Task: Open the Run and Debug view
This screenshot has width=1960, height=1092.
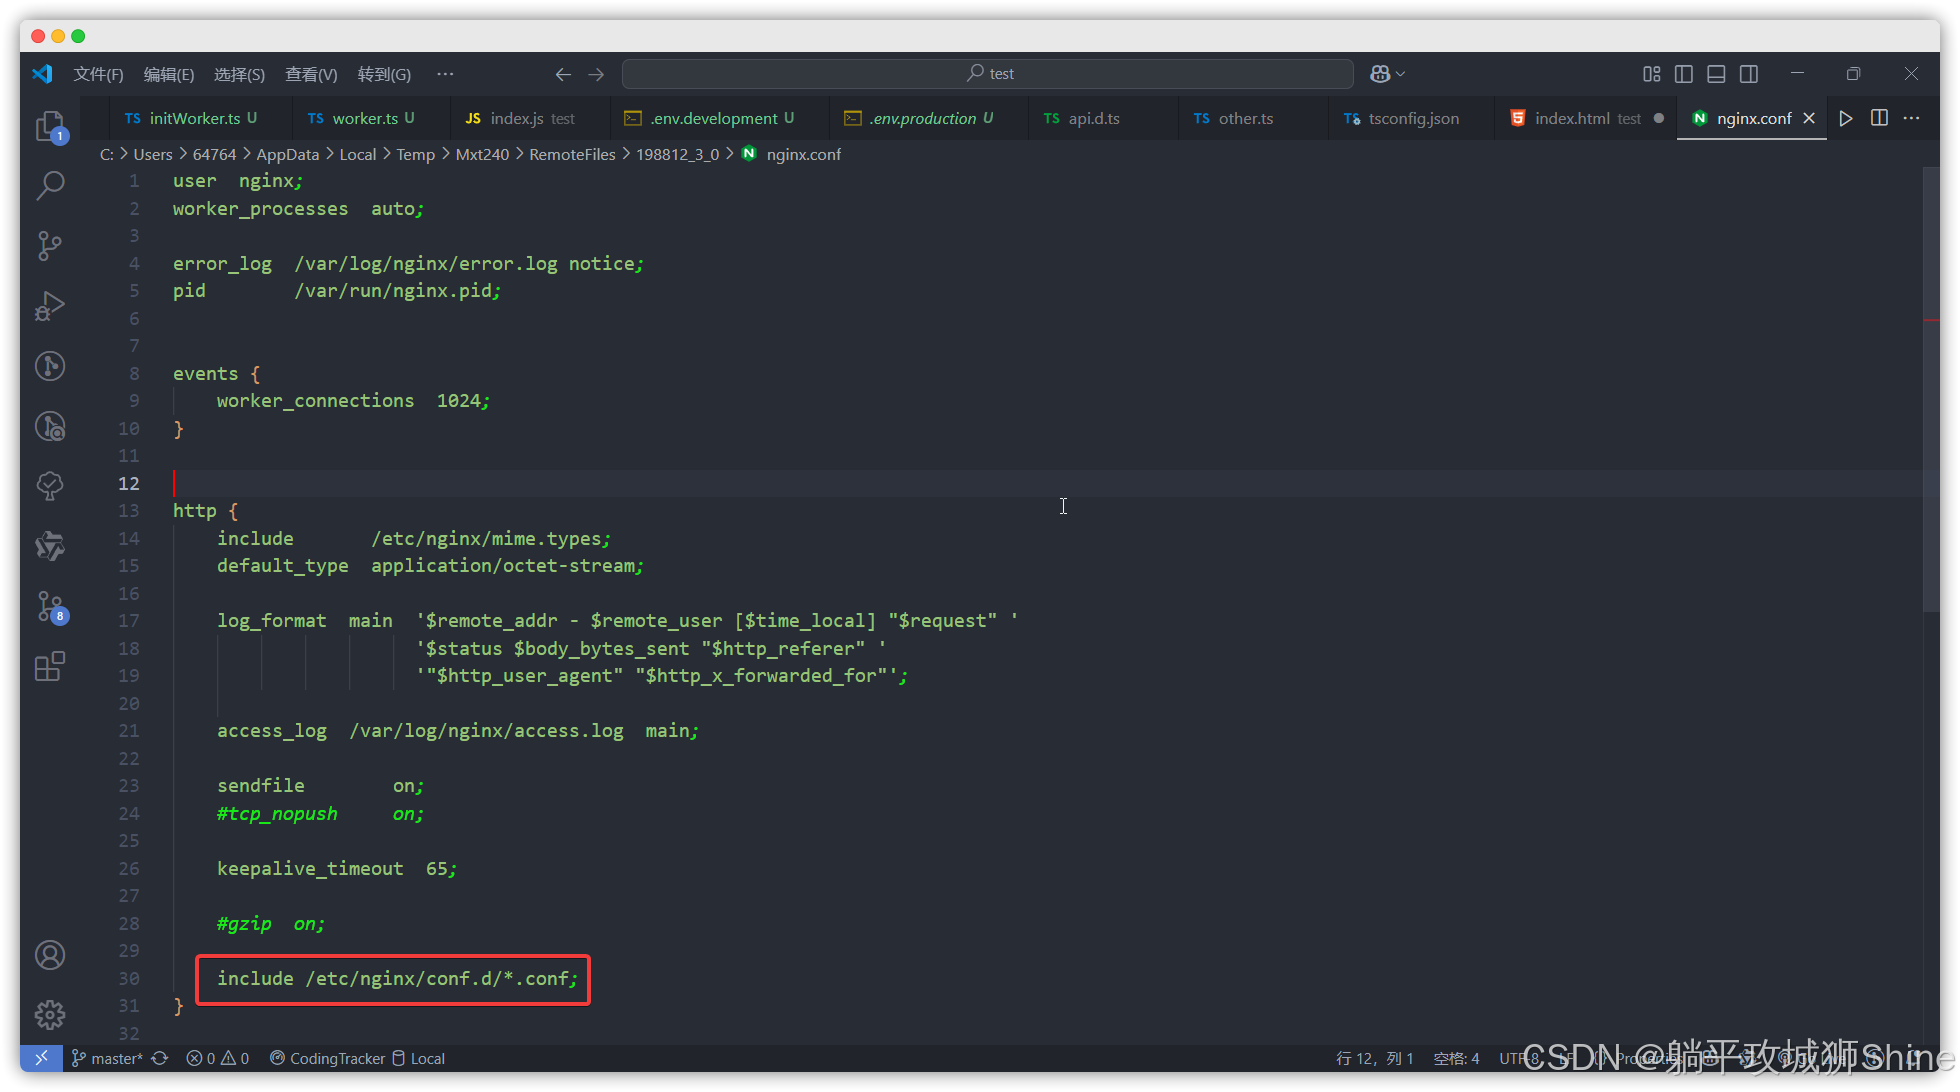Action: (50, 306)
